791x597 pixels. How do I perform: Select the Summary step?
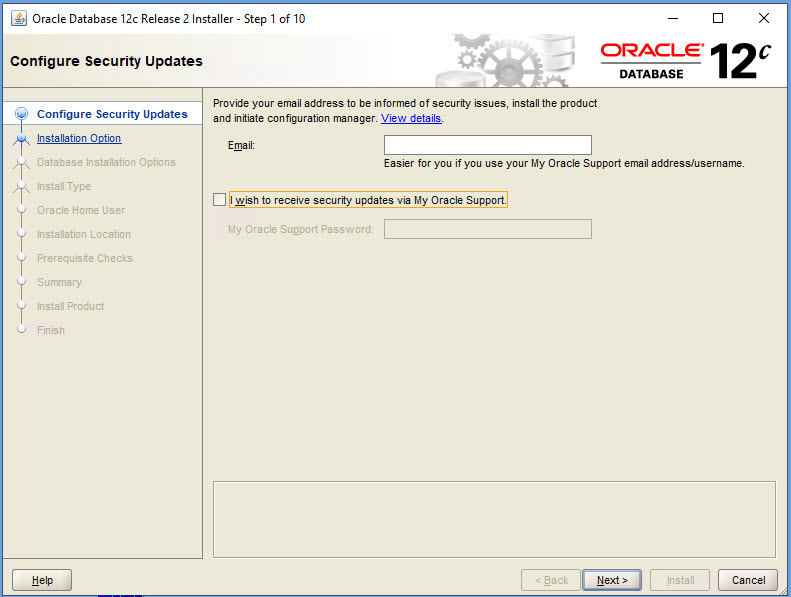point(59,282)
